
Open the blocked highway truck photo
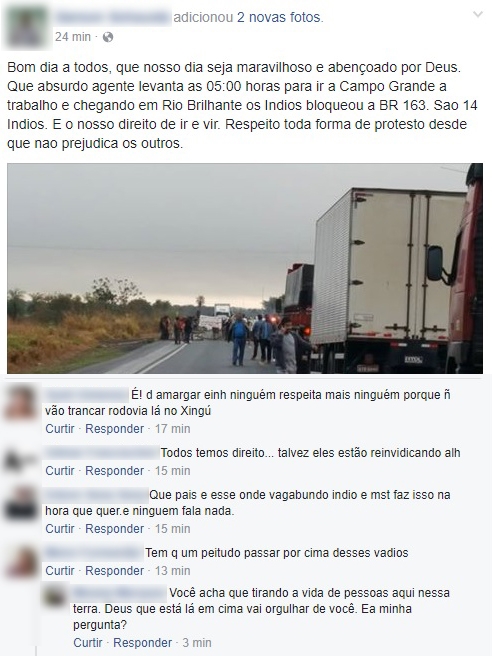tap(245, 268)
